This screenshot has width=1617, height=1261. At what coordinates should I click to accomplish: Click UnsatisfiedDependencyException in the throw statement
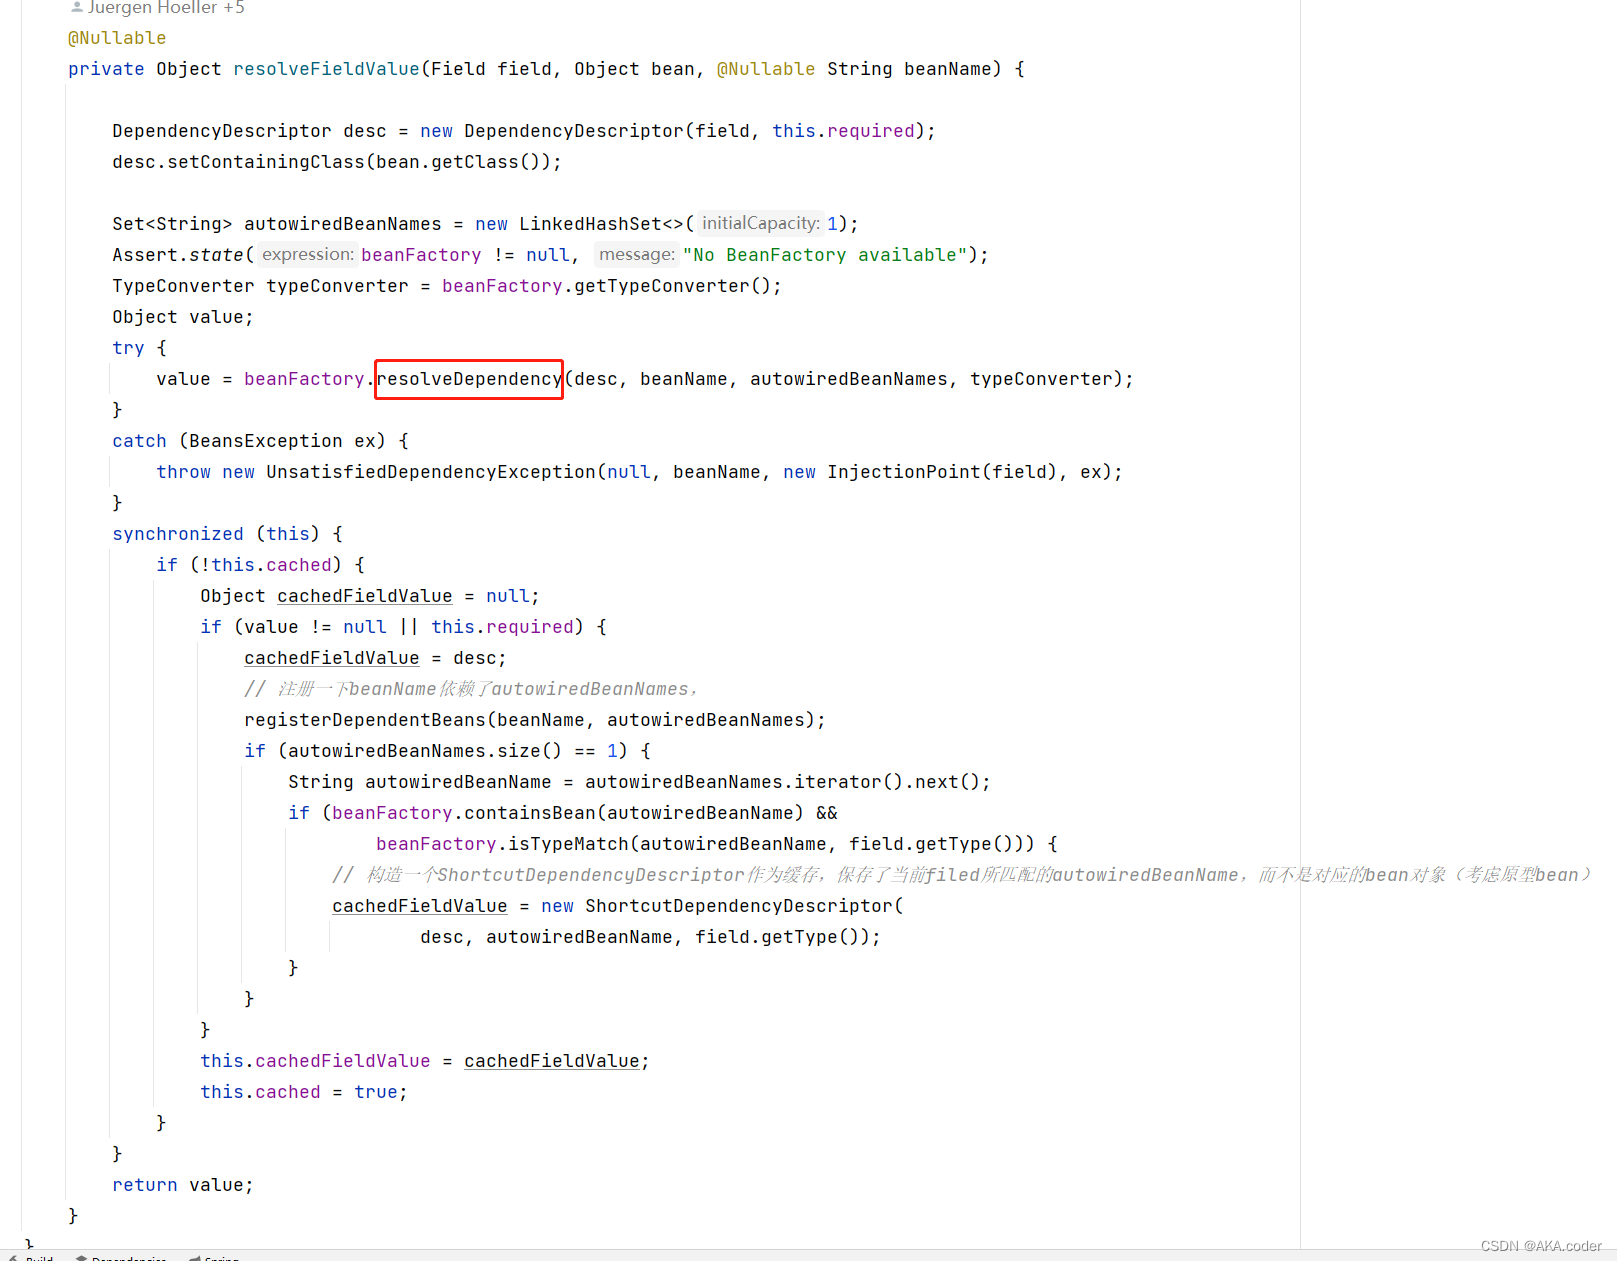pos(431,472)
